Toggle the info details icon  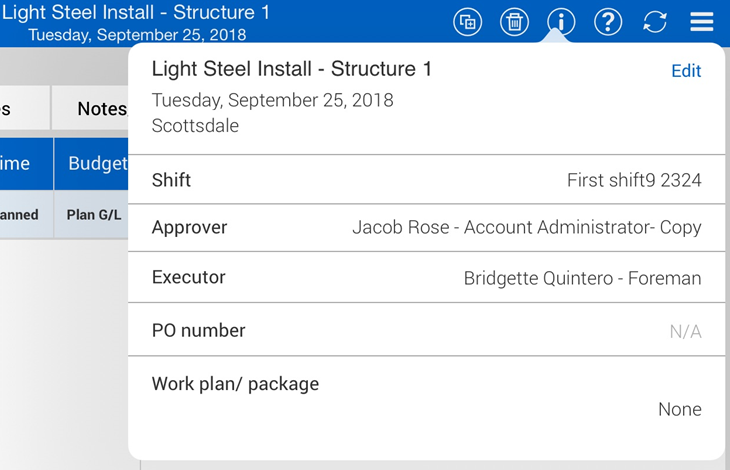point(561,21)
